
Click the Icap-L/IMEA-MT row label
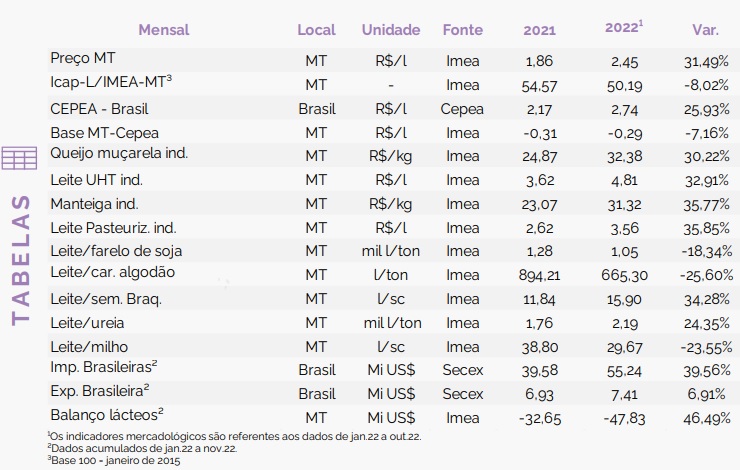click(111, 82)
